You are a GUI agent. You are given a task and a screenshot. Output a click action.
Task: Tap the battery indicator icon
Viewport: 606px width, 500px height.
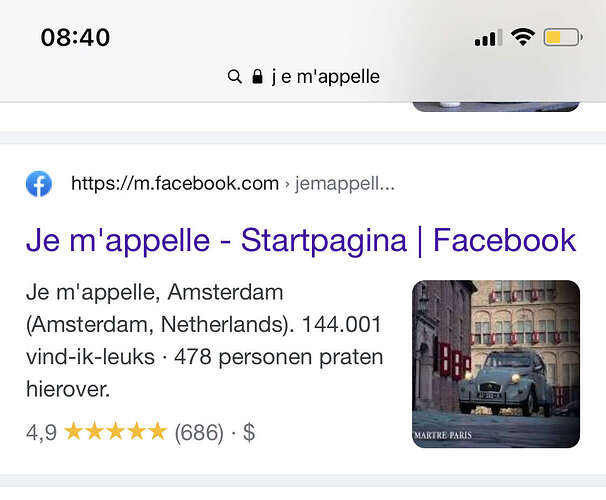tap(563, 37)
